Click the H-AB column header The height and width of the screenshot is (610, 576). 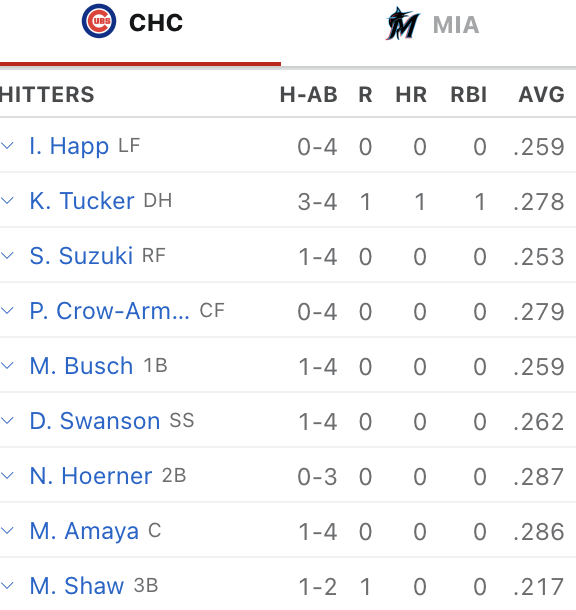pyautogui.click(x=309, y=95)
